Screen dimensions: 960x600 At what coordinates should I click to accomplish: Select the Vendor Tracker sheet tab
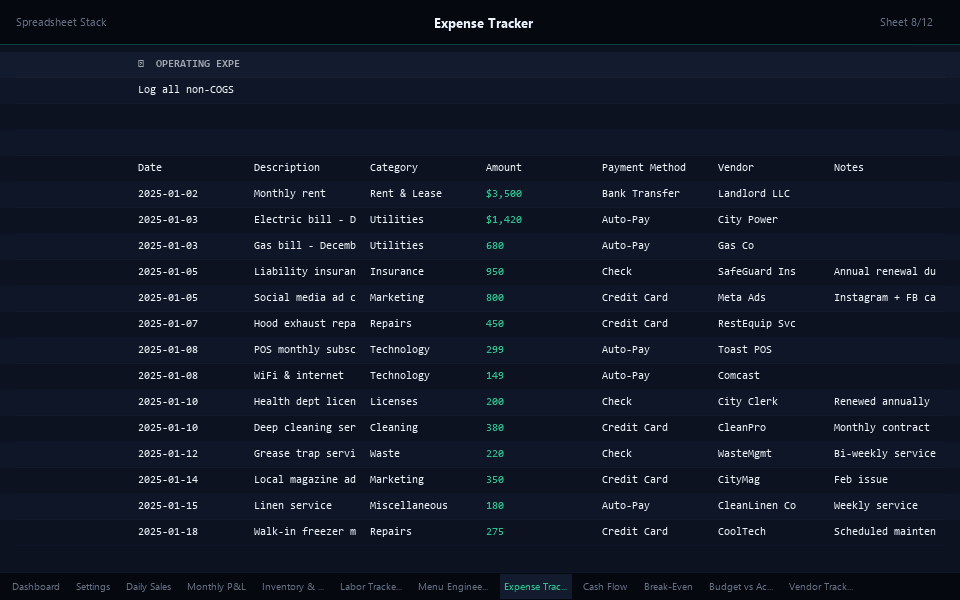(821, 587)
